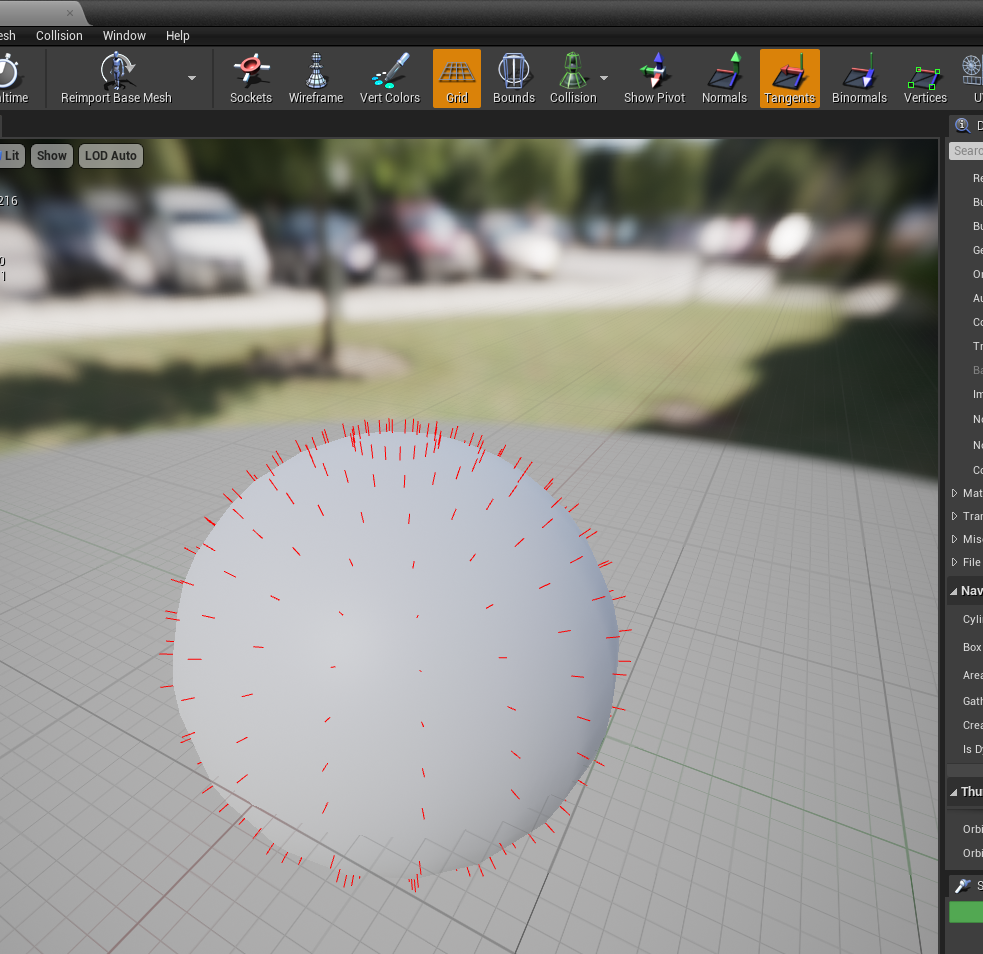The image size is (983, 954).
Task: Open the Show viewport options
Action: coord(51,155)
